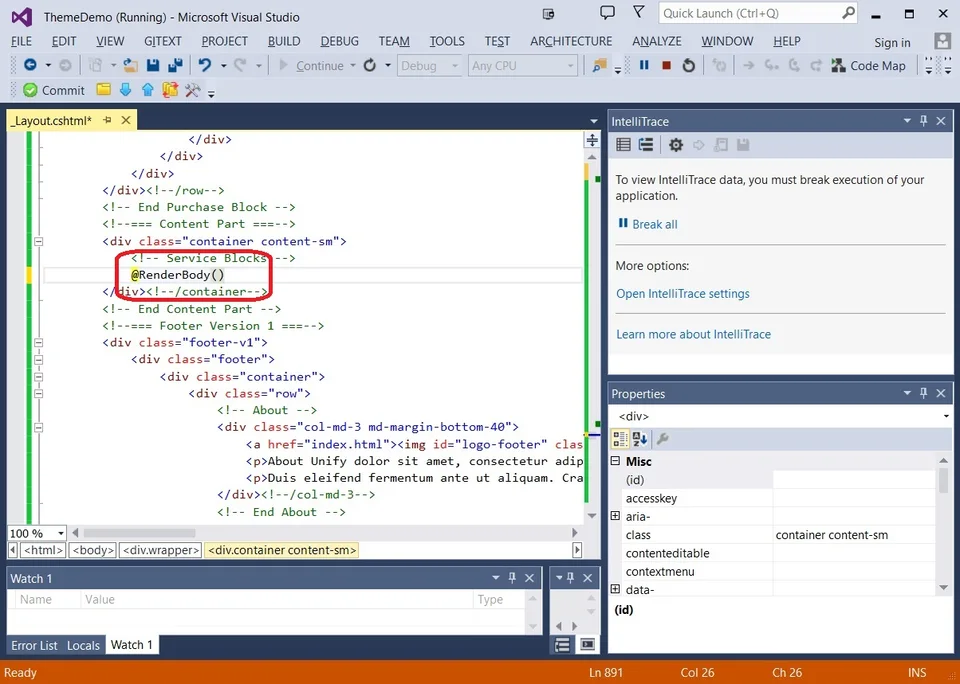Screen dimensions: 960x684
Task: Toggle auto-hide pin on IntelliTrace panel
Action: 924,121
